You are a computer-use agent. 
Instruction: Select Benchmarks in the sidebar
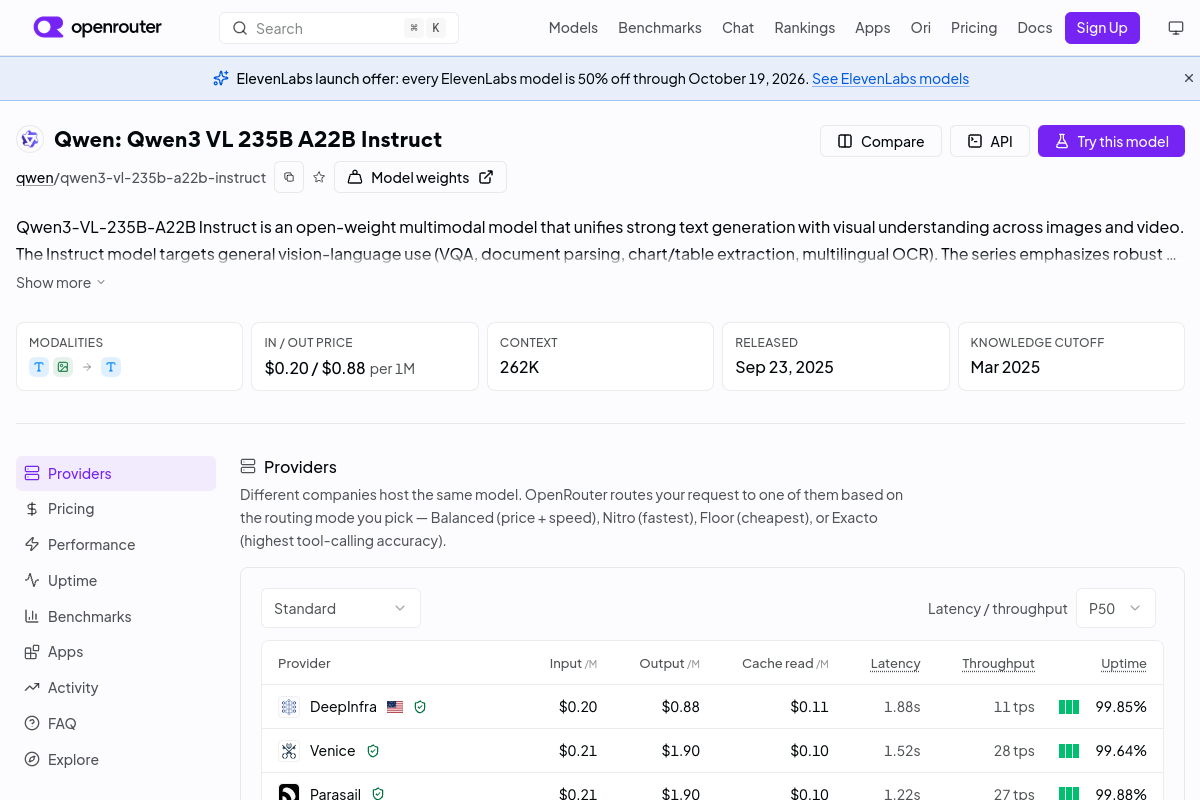(x=116, y=617)
